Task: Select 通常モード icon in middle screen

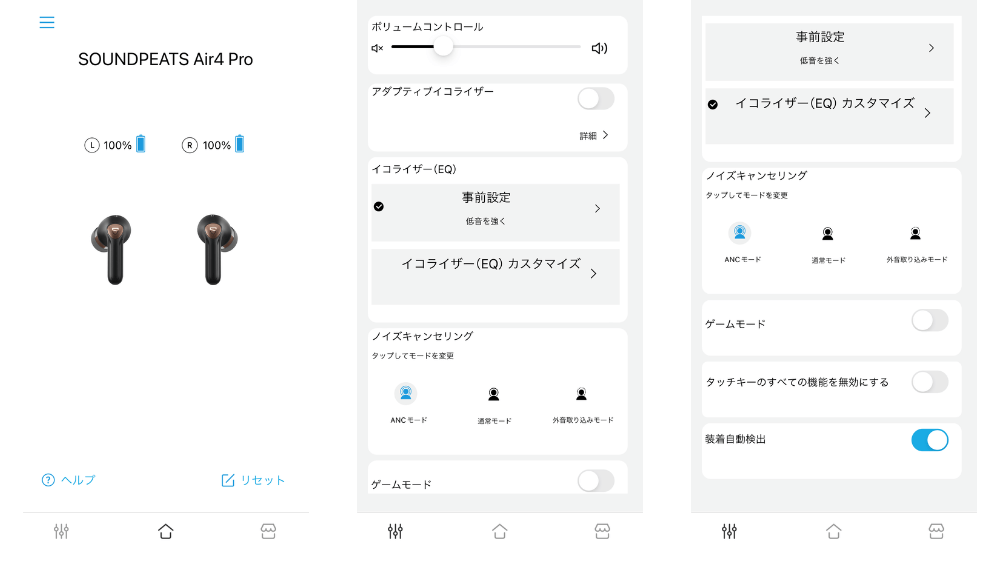Action: [x=494, y=394]
